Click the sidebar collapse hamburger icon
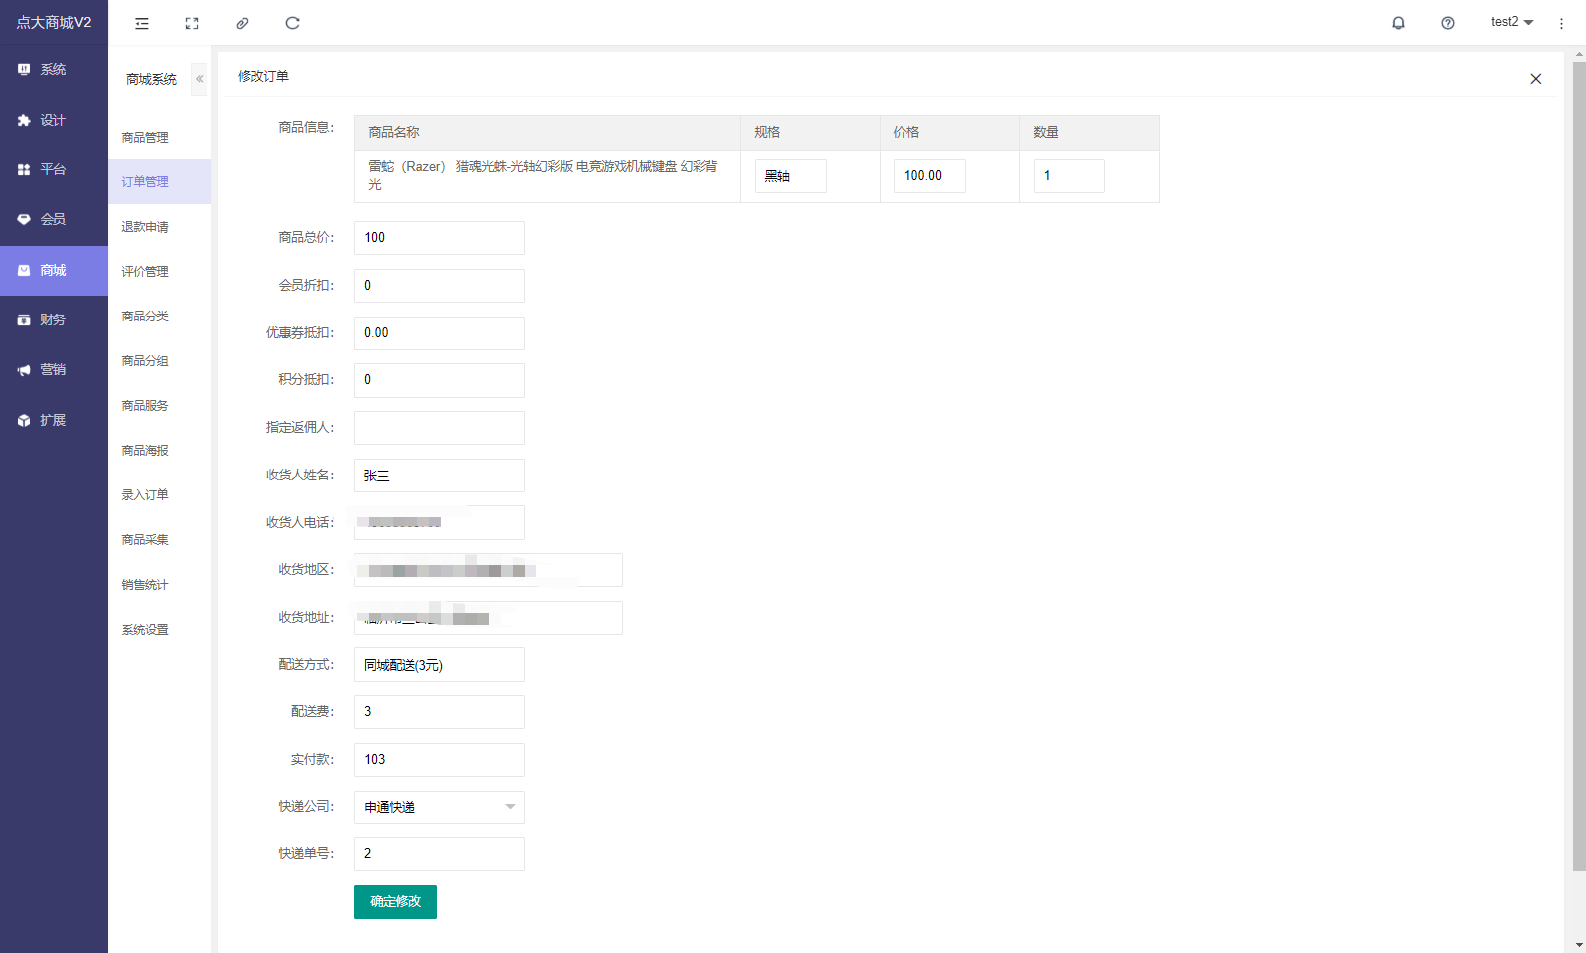This screenshot has height=953, width=1586. tap(142, 23)
